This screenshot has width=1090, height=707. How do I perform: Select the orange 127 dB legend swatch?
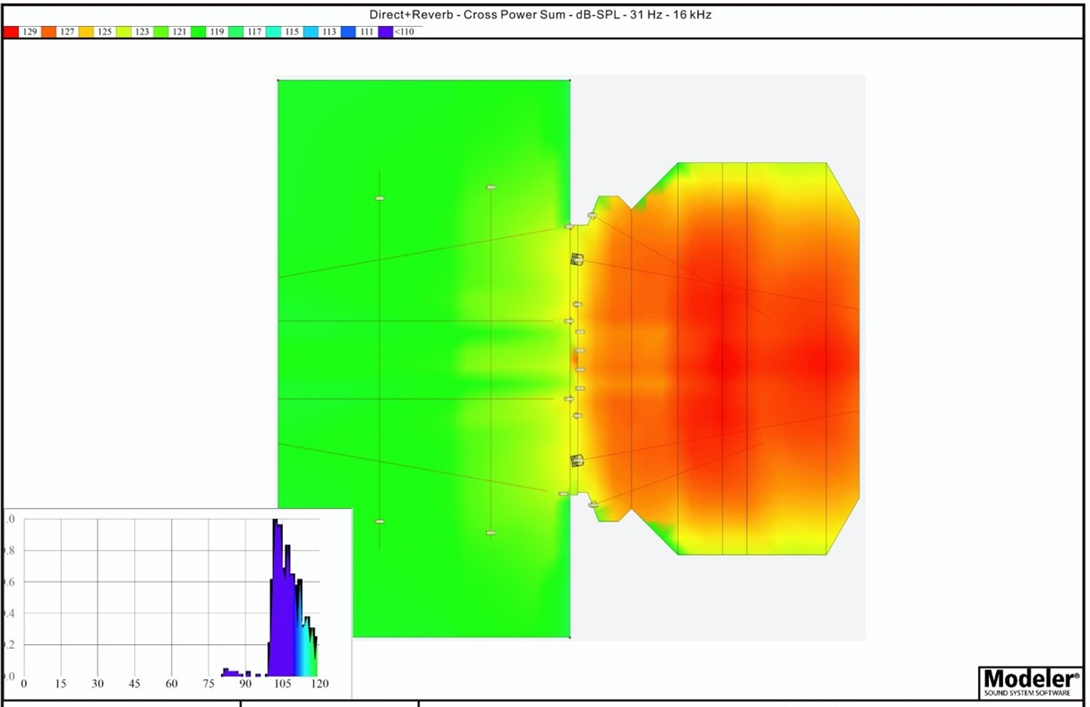point(49,32)
